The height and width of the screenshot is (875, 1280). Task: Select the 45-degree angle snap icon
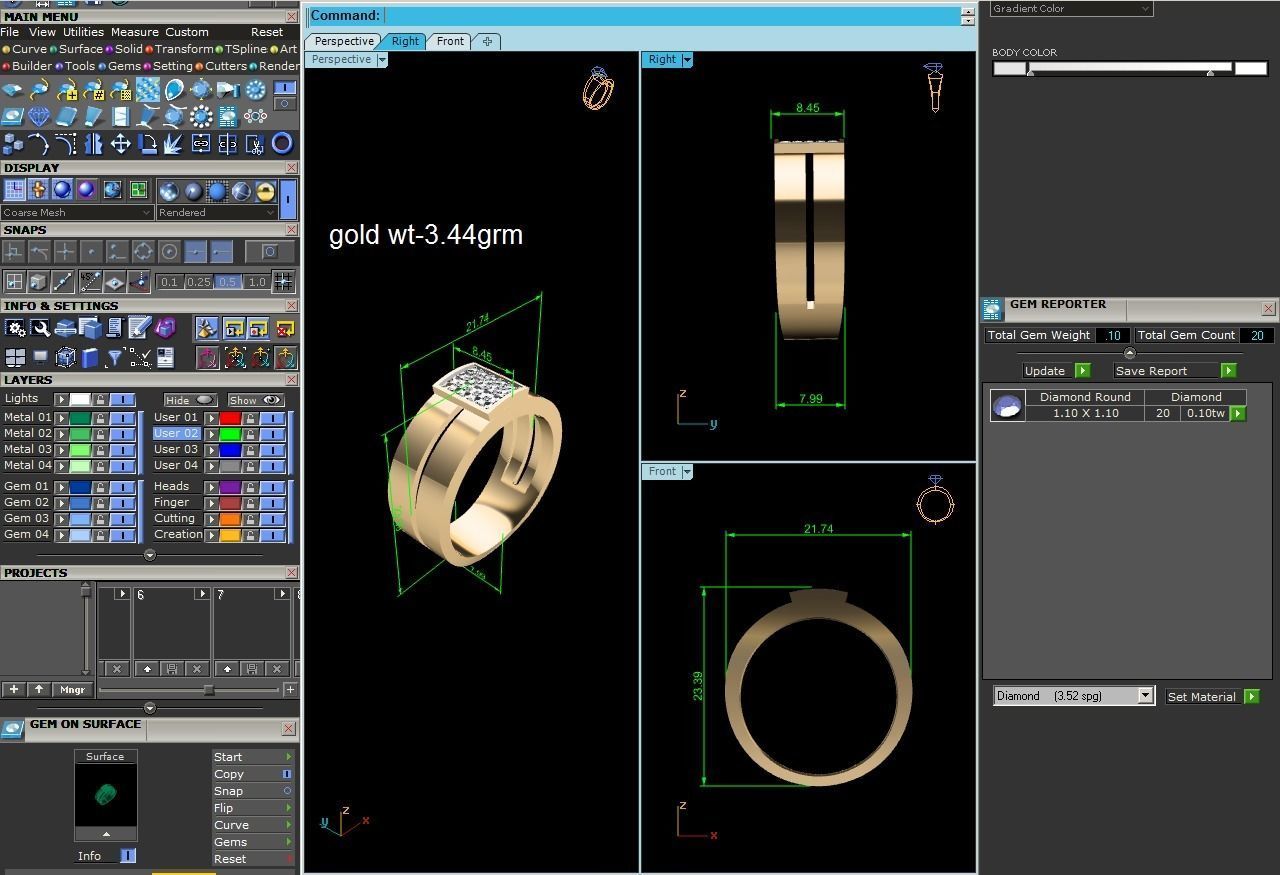pyautogui.click(x=90, y=282)
